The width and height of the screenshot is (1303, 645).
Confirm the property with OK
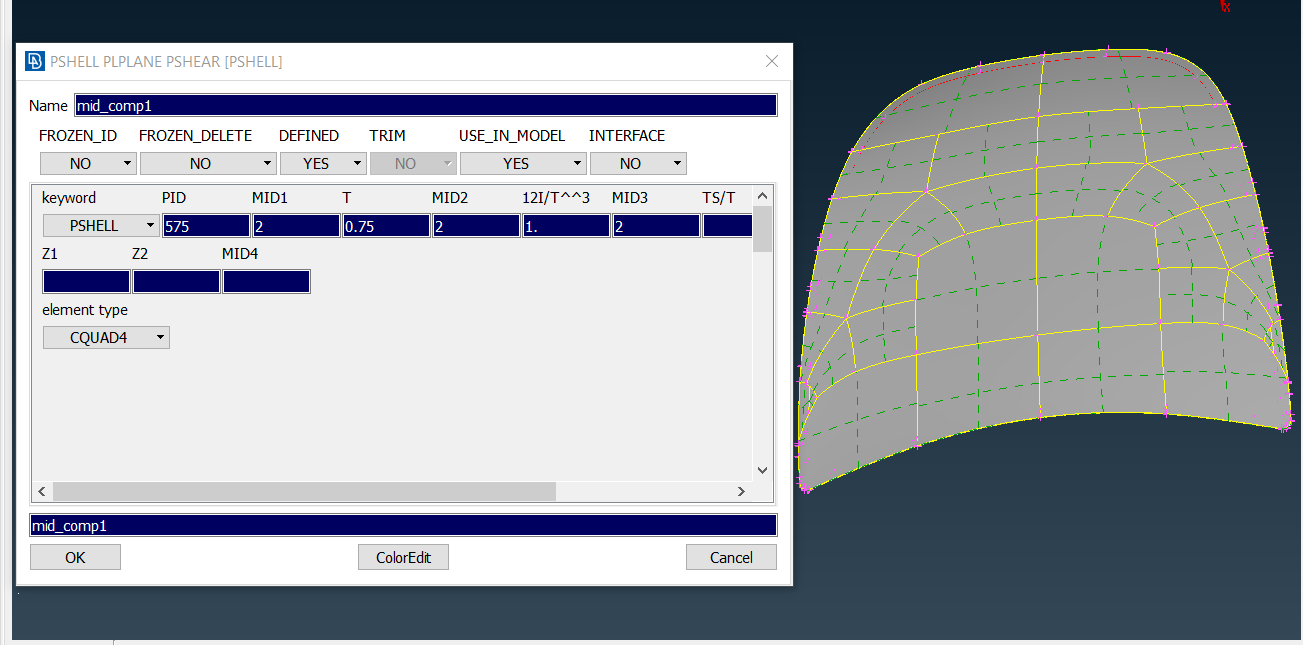click(x=75, y=557)
